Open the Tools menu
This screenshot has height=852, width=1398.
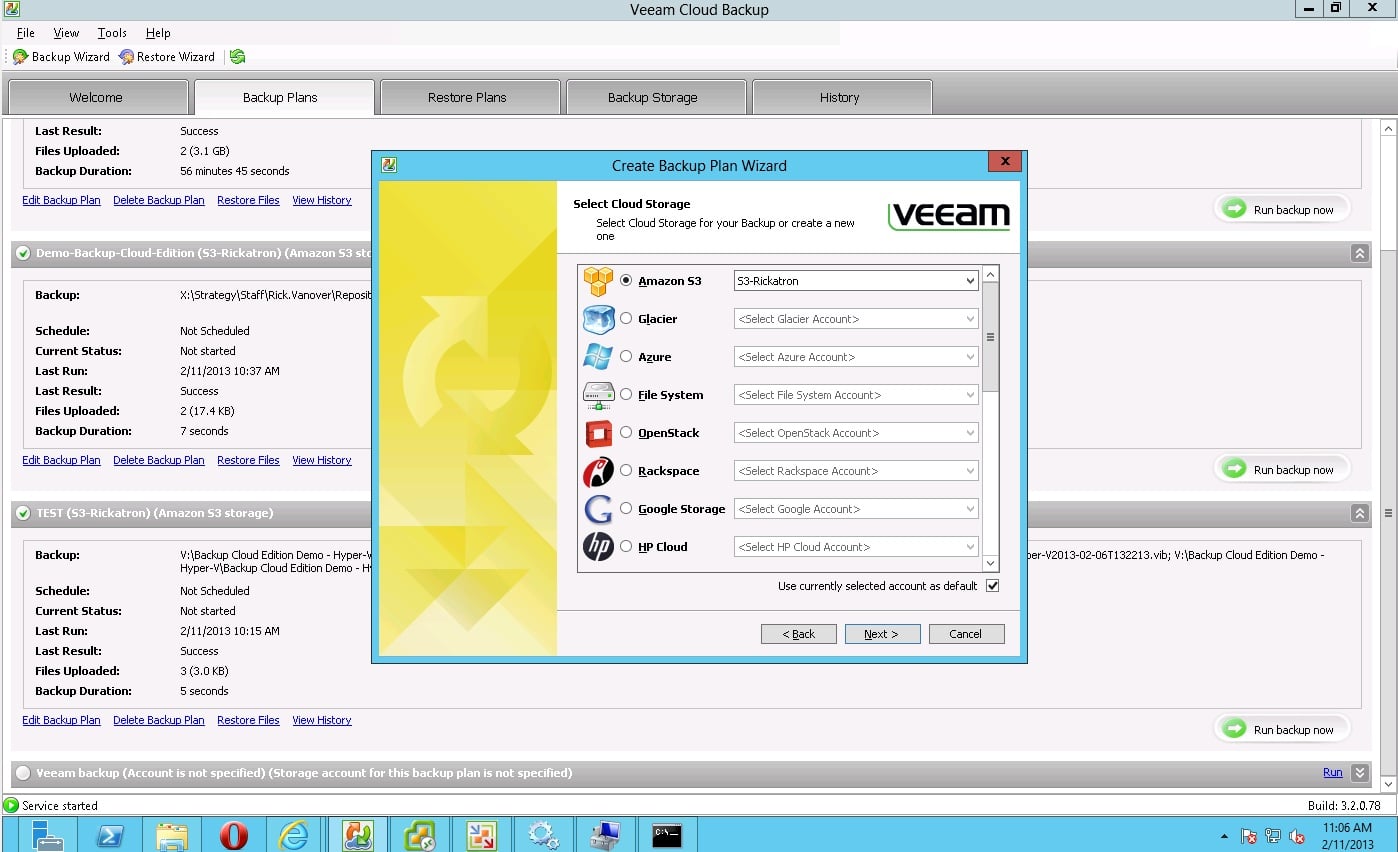click(x=112, y=33)
